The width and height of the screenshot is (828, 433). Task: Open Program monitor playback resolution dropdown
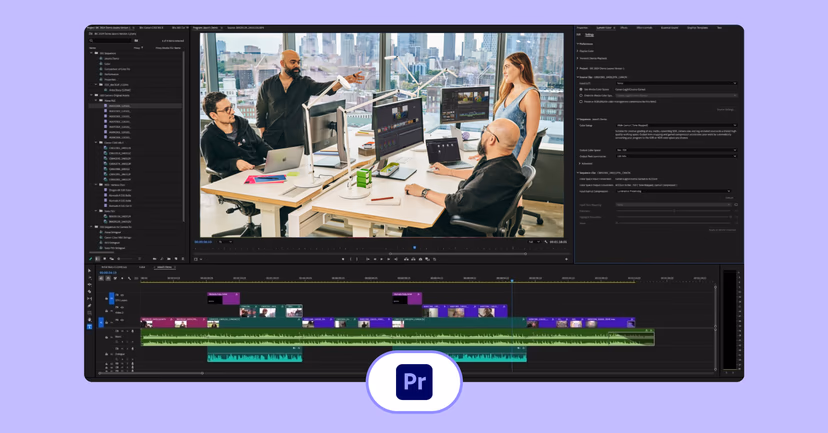click(x=534, y=242)
